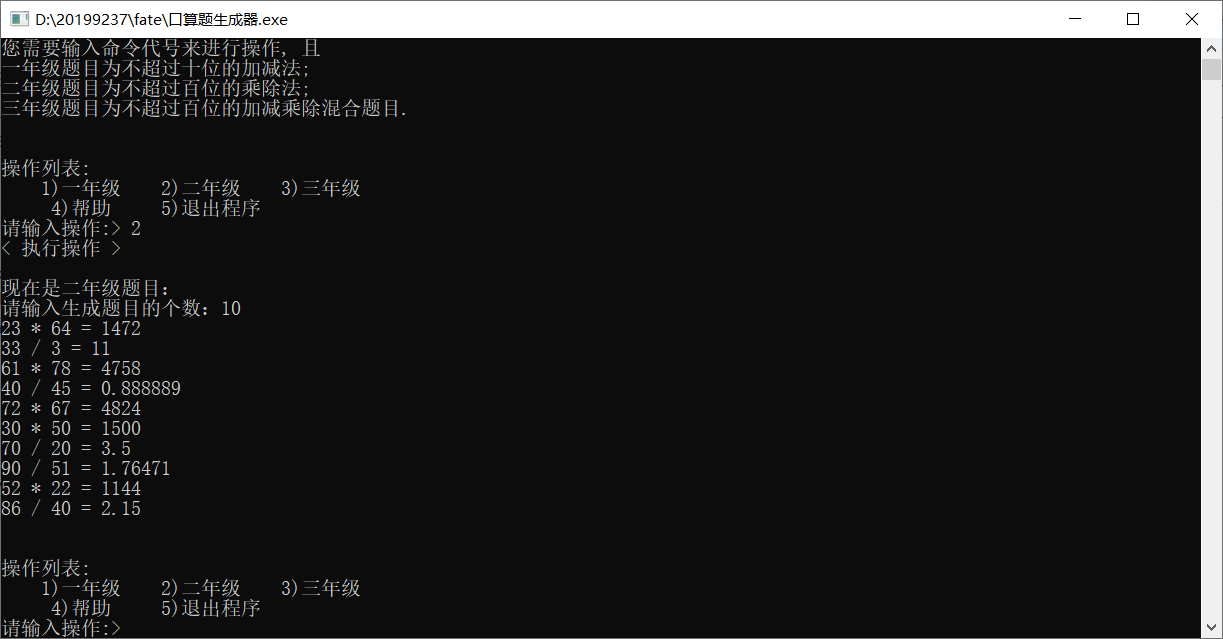Click the bottom 1)一年级 option text

pos(80,588)
